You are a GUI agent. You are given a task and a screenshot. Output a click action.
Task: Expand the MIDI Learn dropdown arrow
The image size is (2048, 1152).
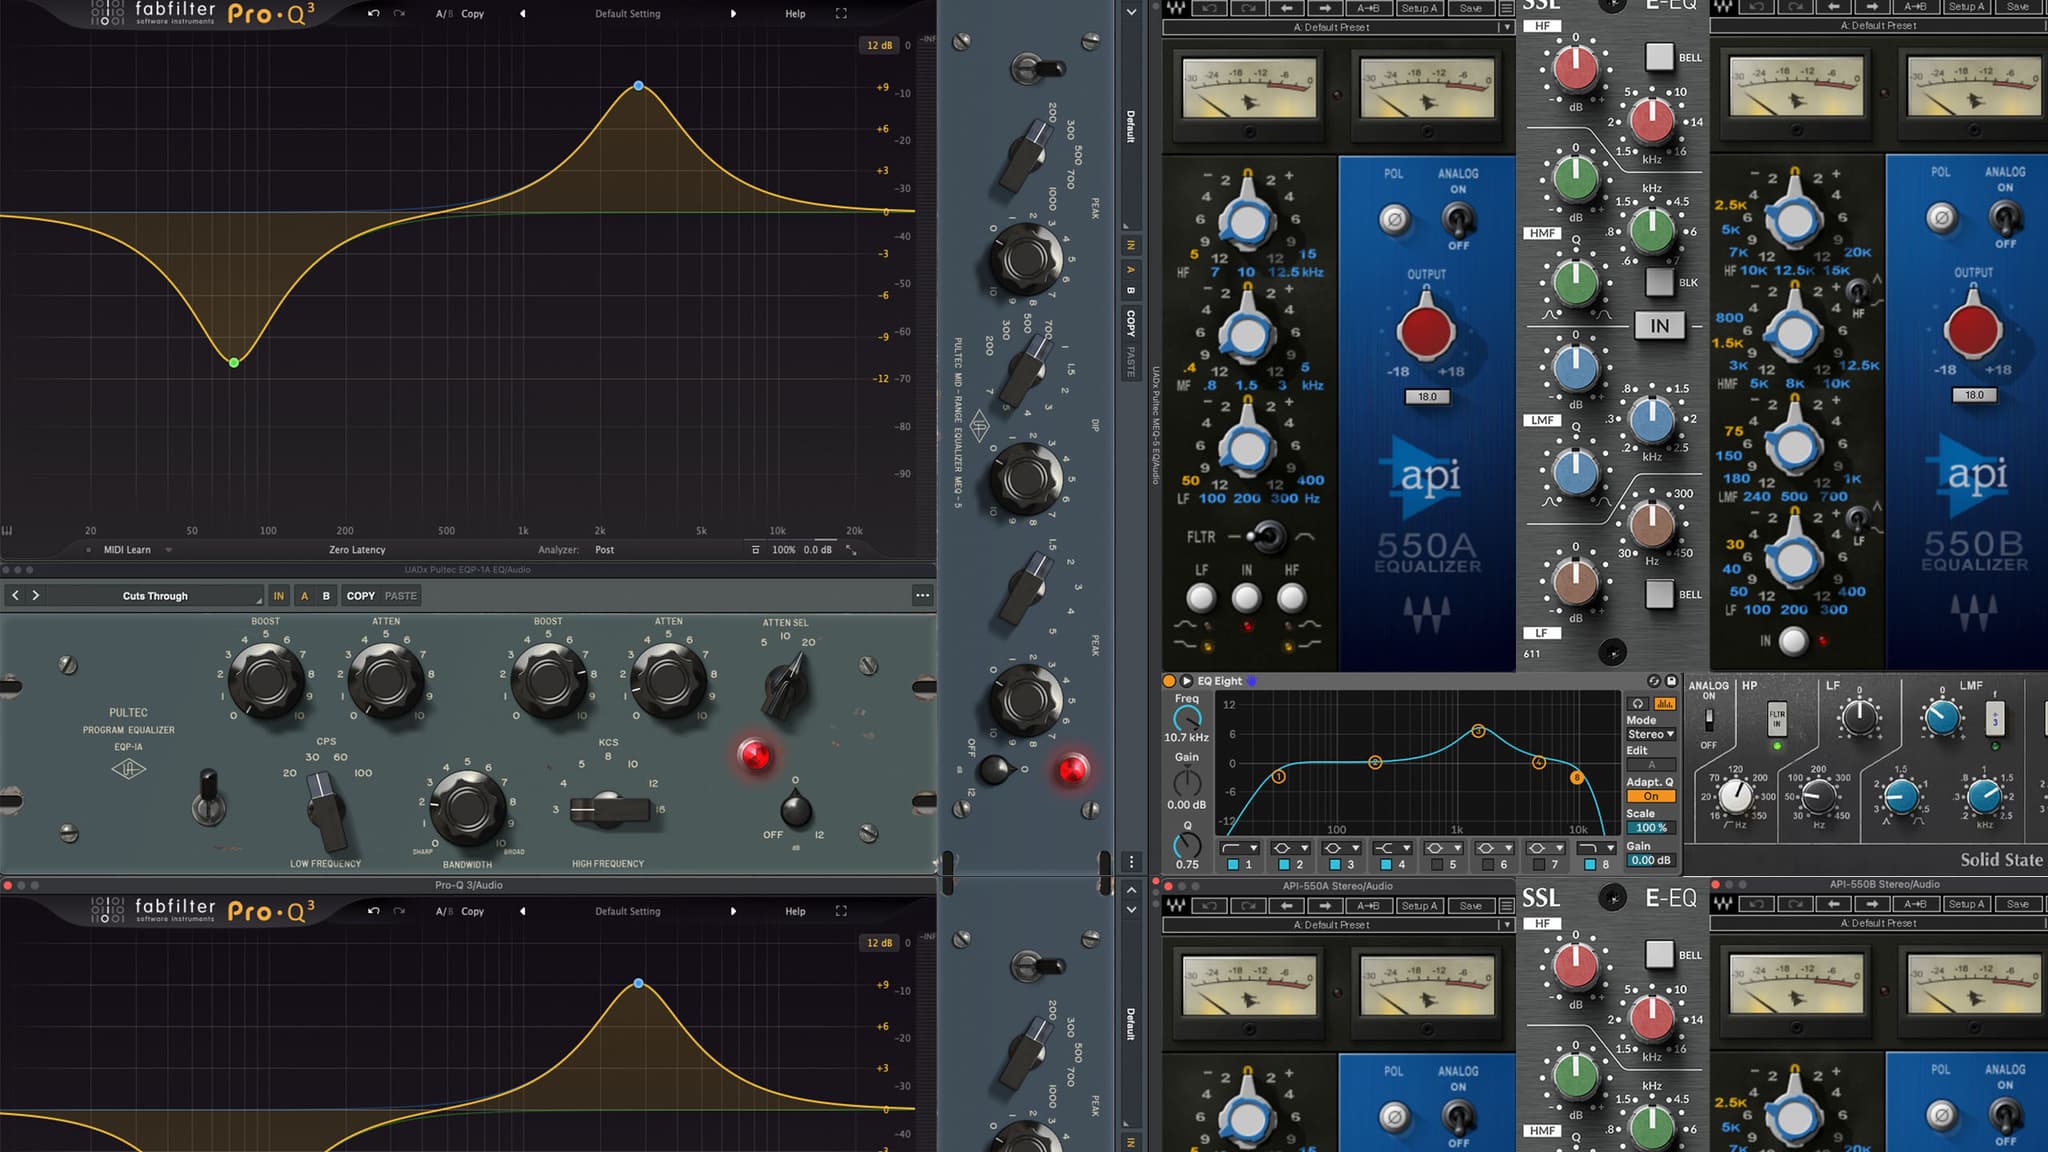coord(168,550)
